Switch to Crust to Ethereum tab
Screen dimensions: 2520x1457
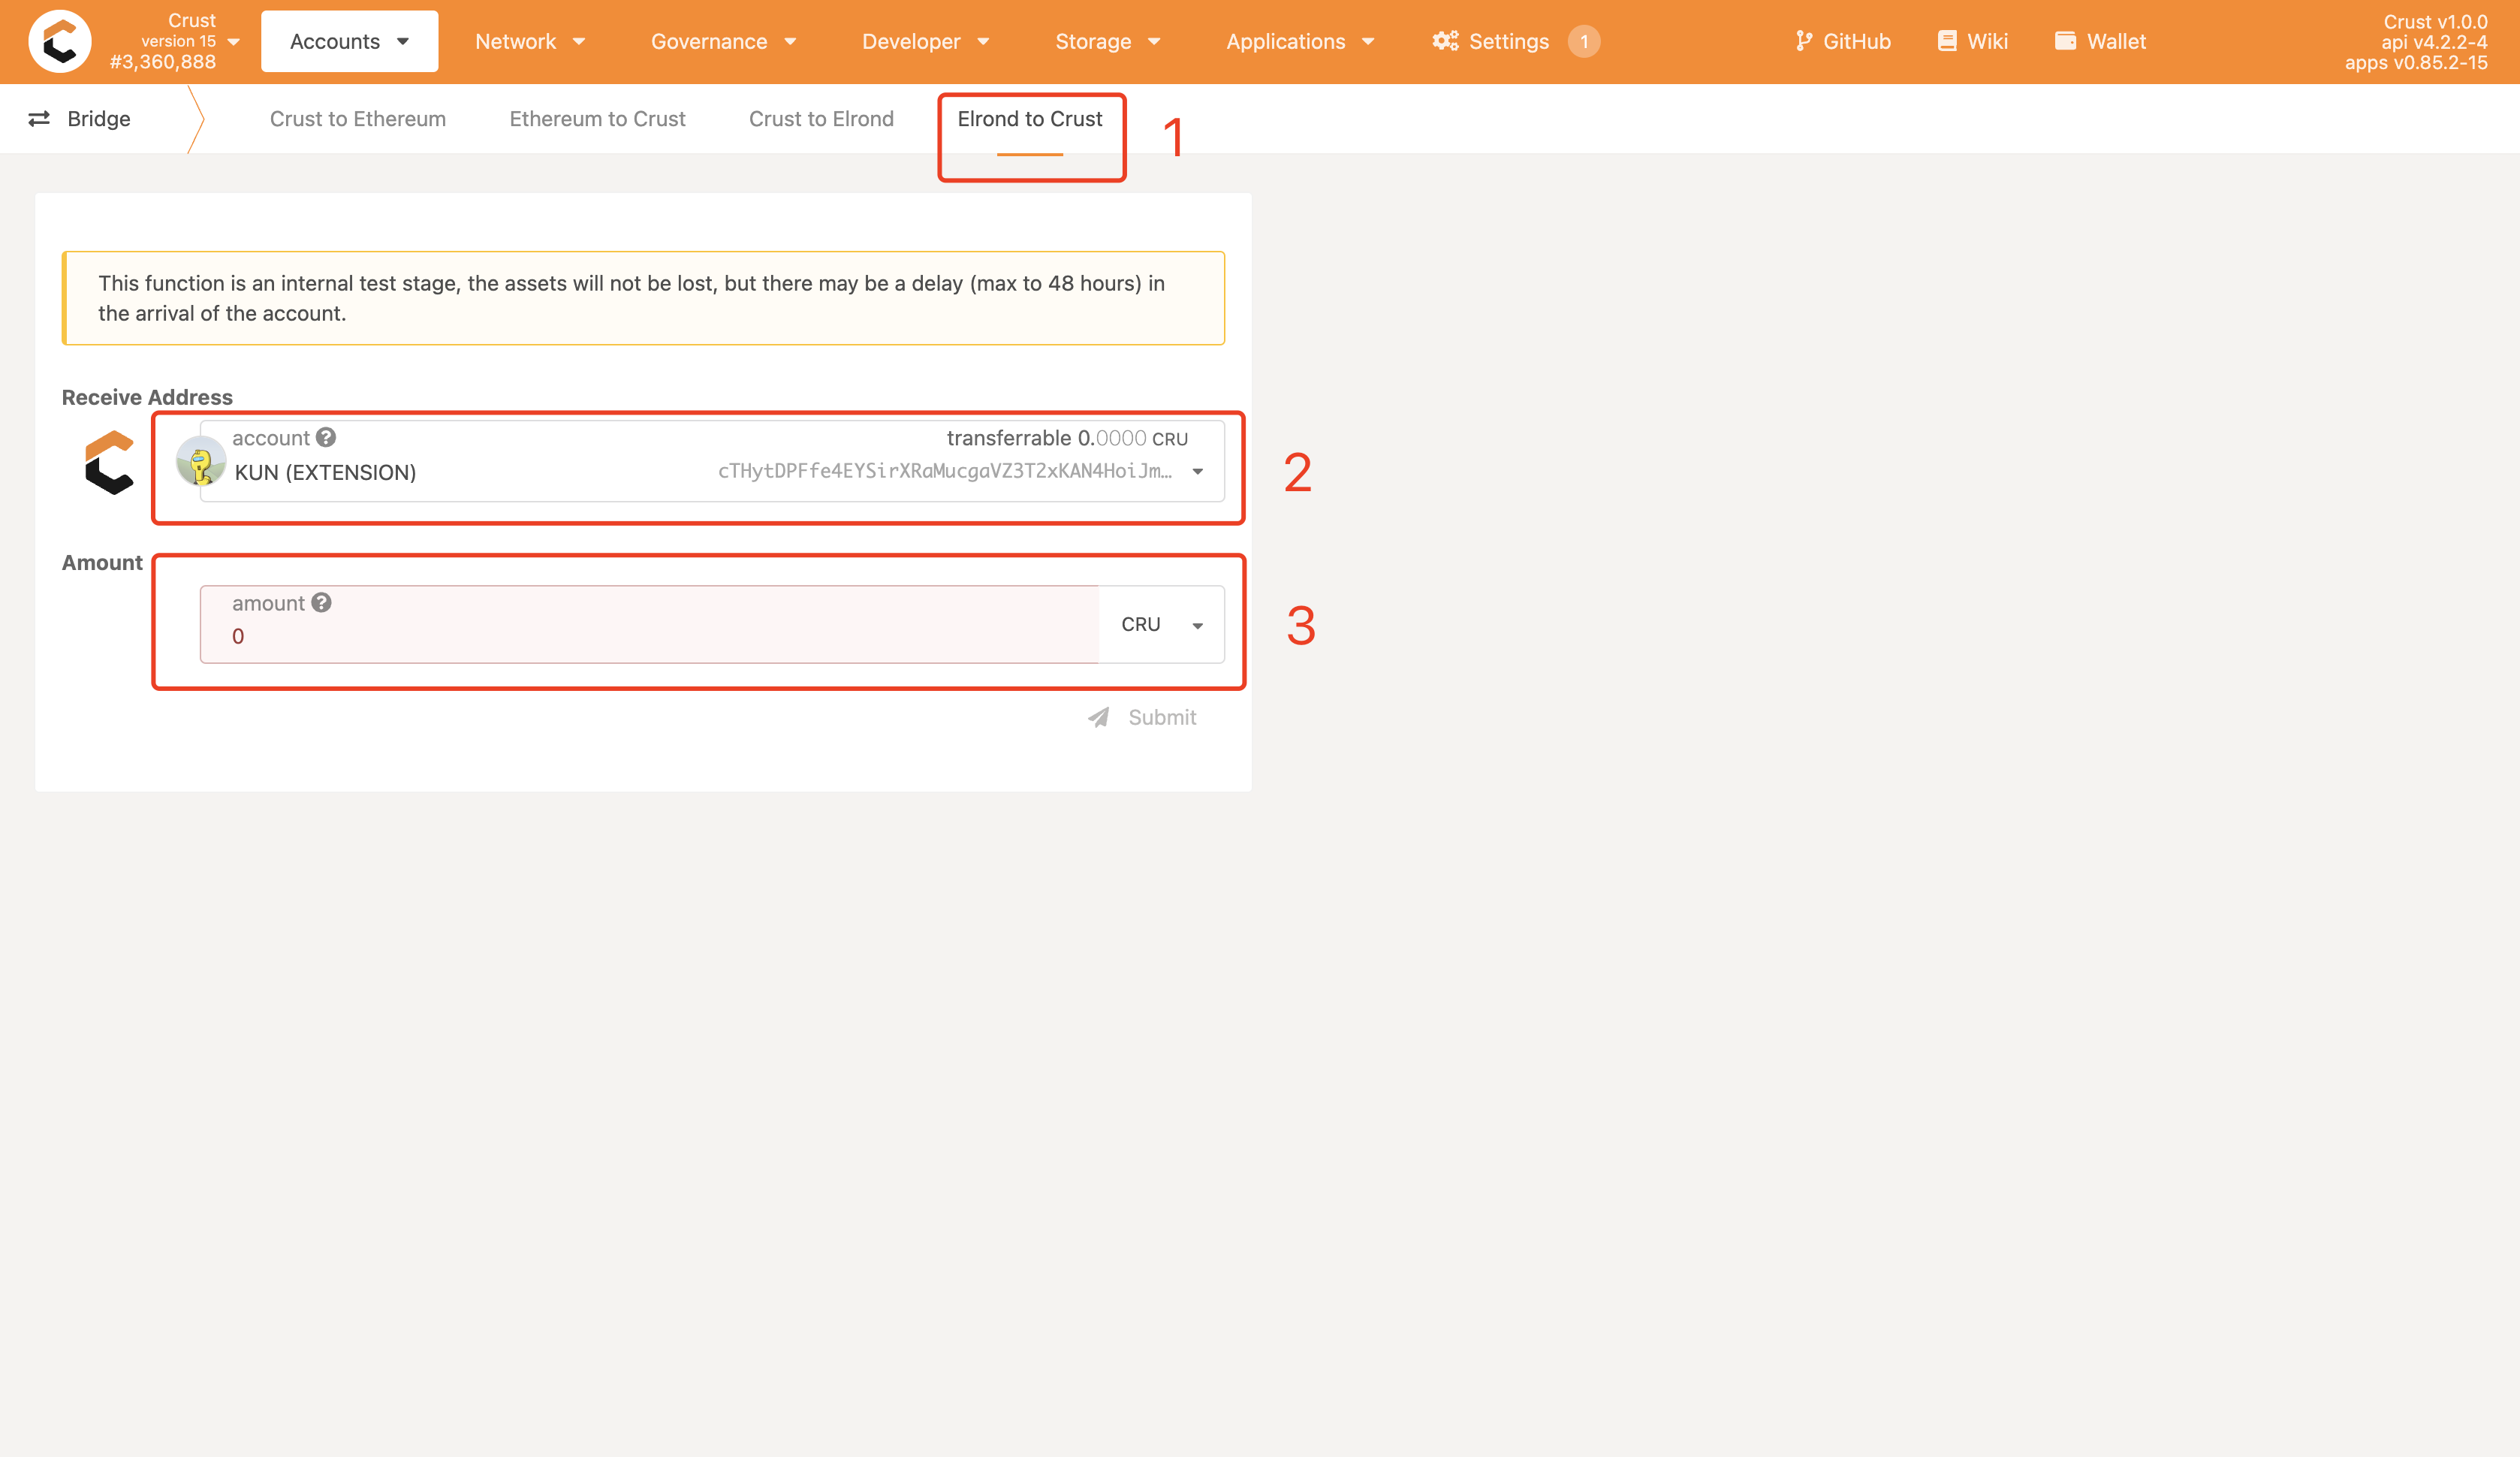point(358,119)
